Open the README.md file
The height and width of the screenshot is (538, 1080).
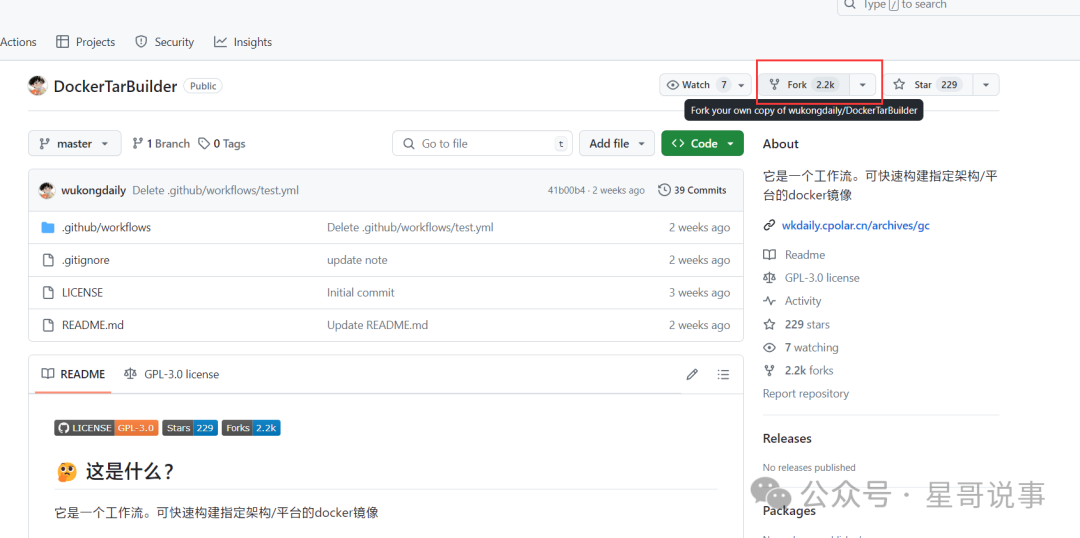click(92, 324)
